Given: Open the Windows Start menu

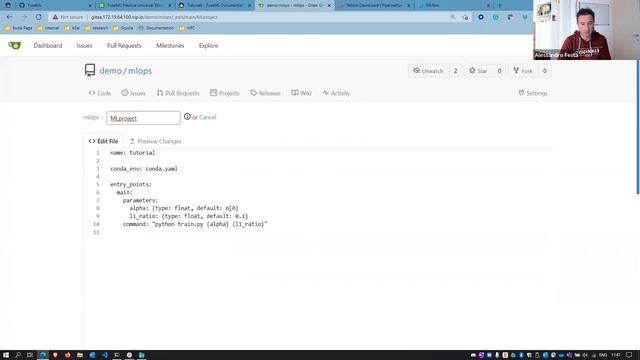Looking at the screenshot, I should tap(6, 355).
